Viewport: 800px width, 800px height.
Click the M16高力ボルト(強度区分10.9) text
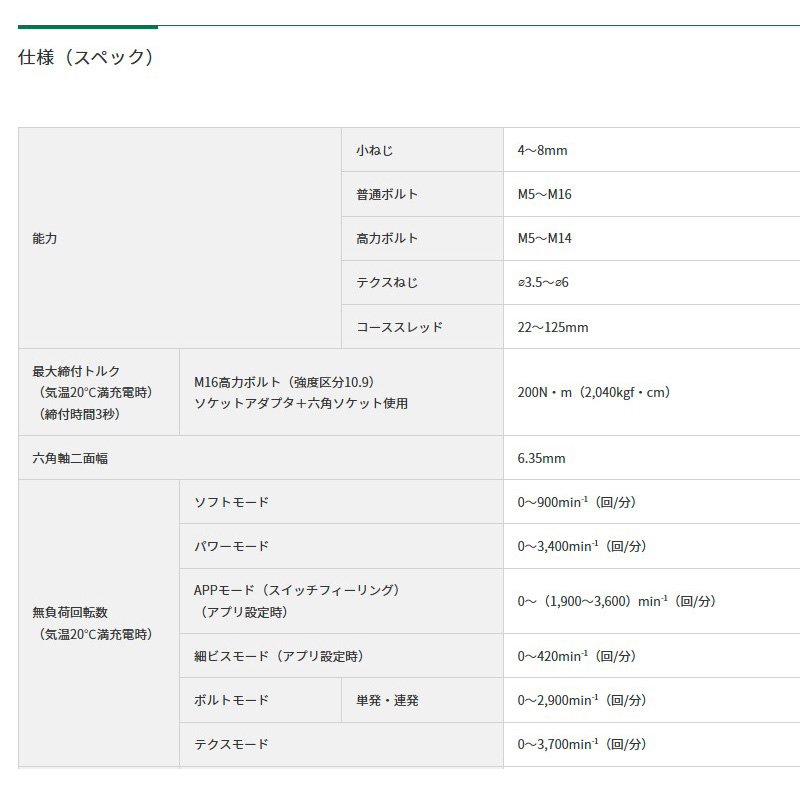coord(285,382)
